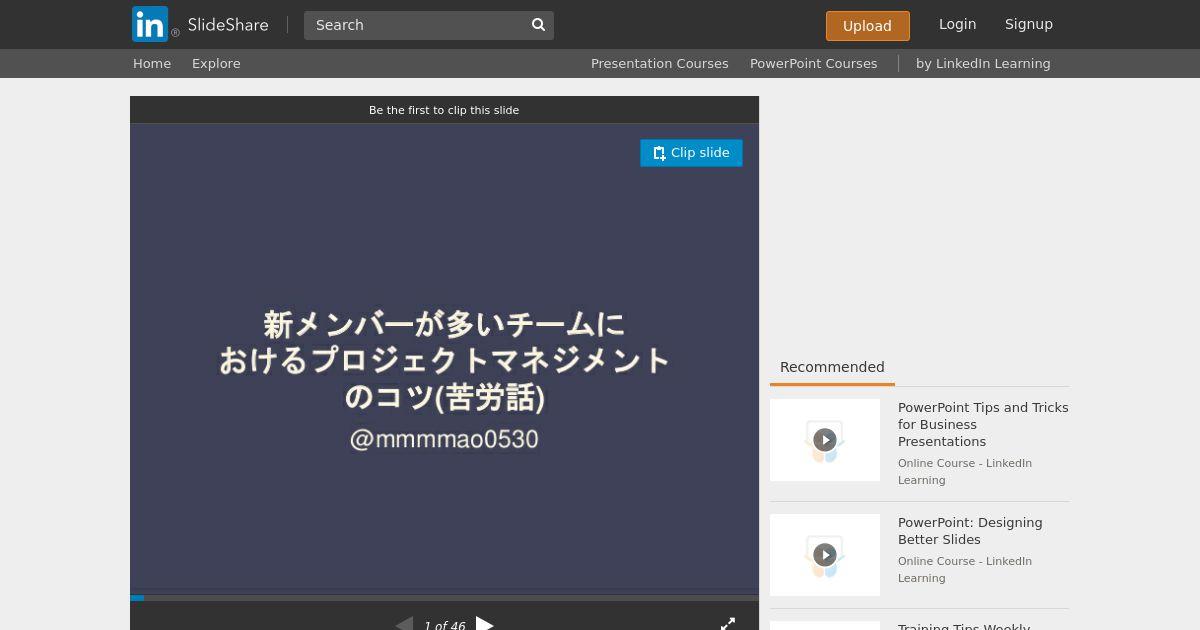Open PowerPoint Courses link
Viewport: 1200px width, 630px height.
813,63
